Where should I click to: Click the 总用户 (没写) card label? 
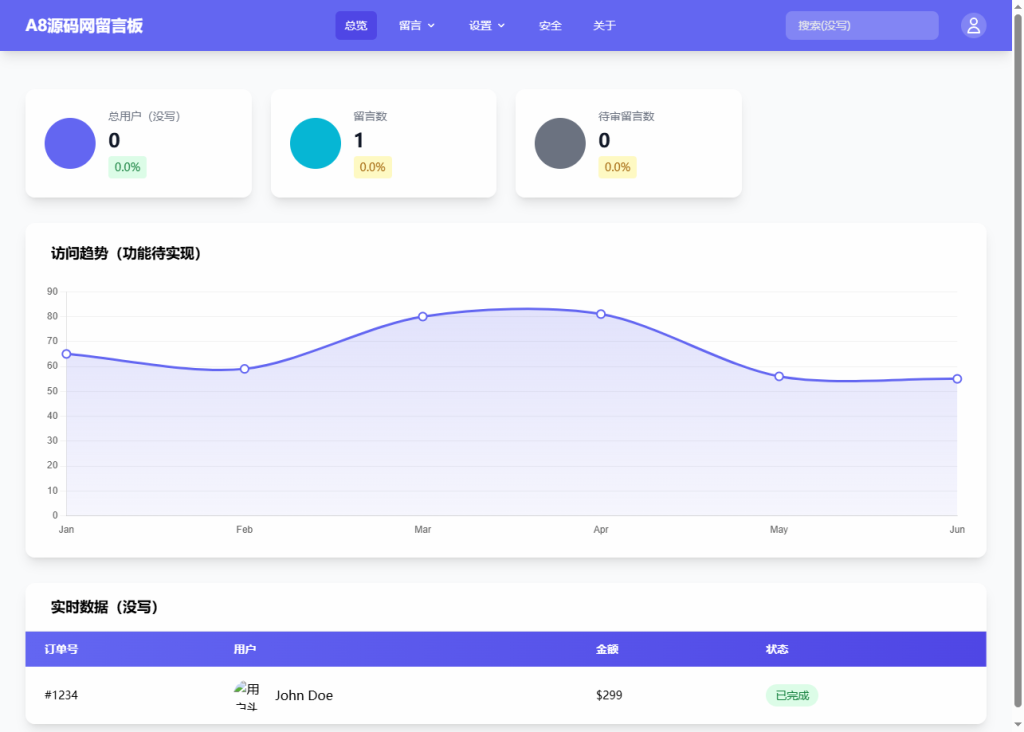tap(144, 116)
